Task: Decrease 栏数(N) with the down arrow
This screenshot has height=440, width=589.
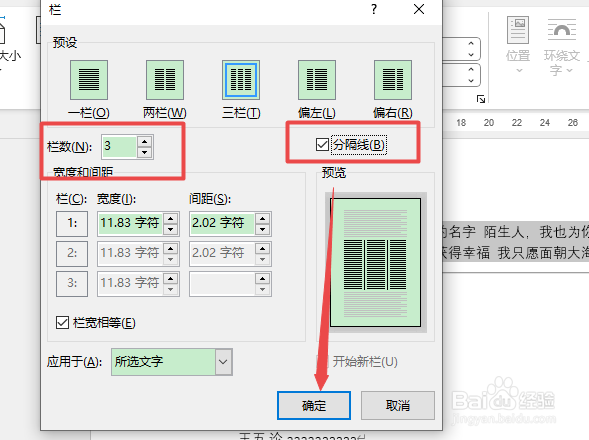Action: coord(145,152)
